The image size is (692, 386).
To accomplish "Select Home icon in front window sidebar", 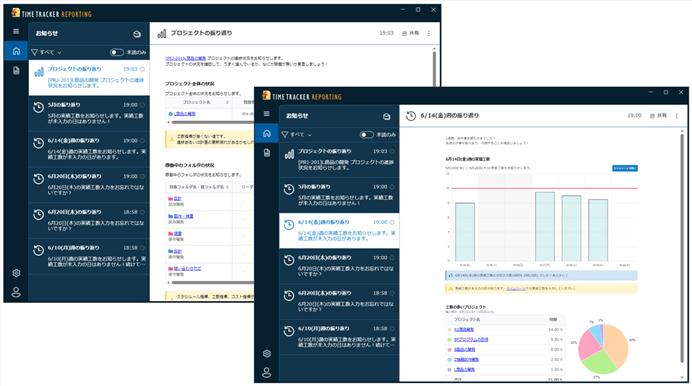I will tap(267, 133).
